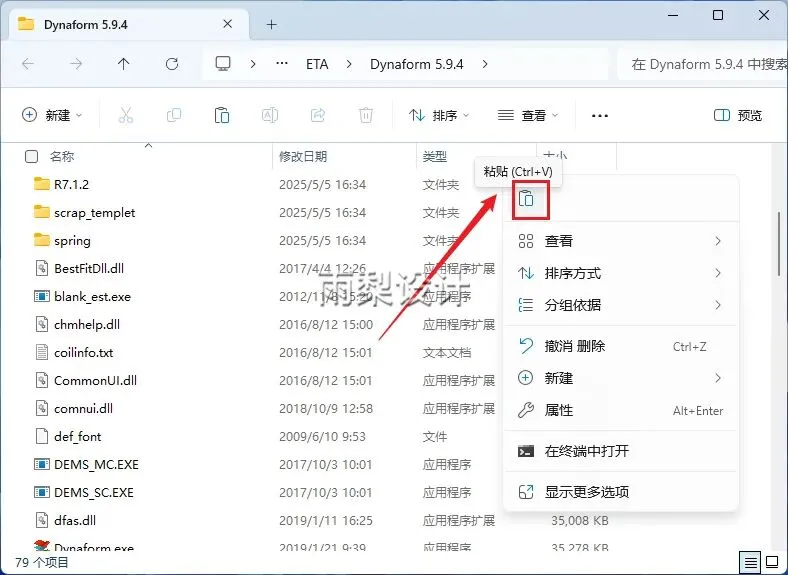Toggle the select all checkbox in header
The width and height of the screenshot is (788, 575).
point(31,157)
